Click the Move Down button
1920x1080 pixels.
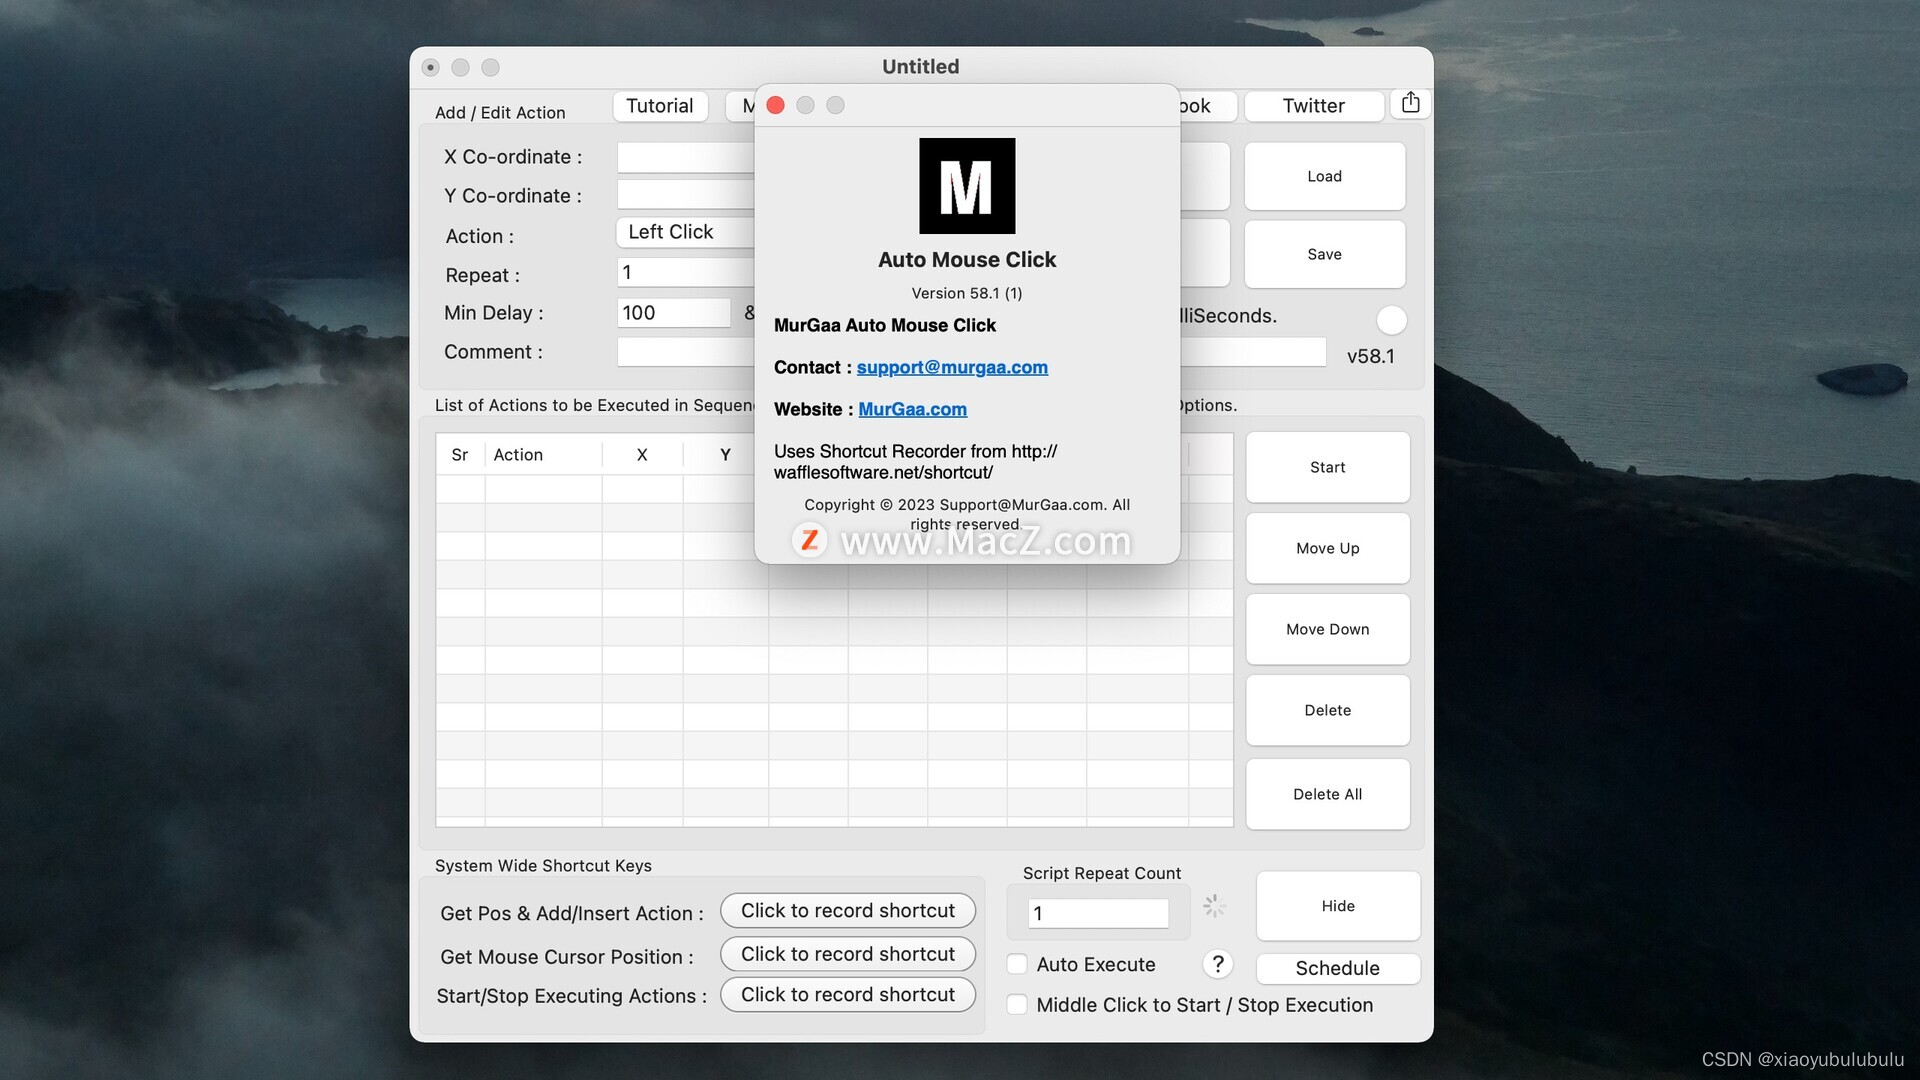1327,629
